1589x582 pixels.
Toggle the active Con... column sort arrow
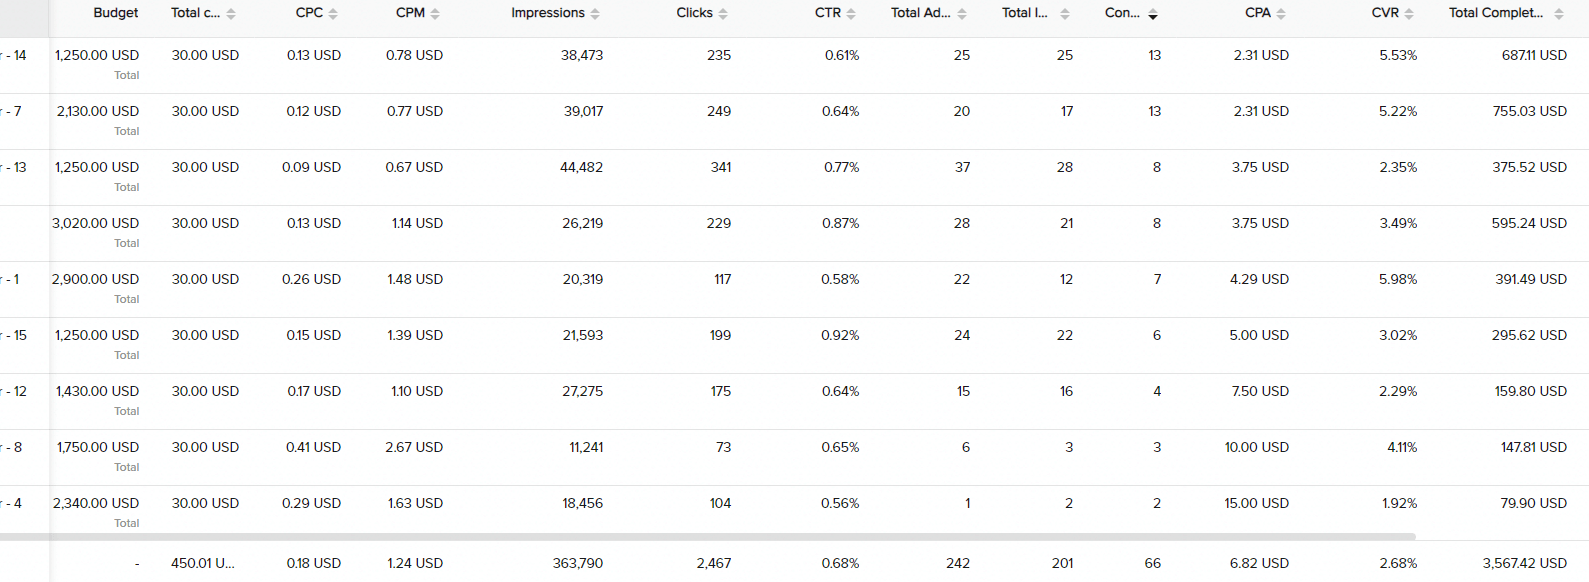coord(1153,14)
